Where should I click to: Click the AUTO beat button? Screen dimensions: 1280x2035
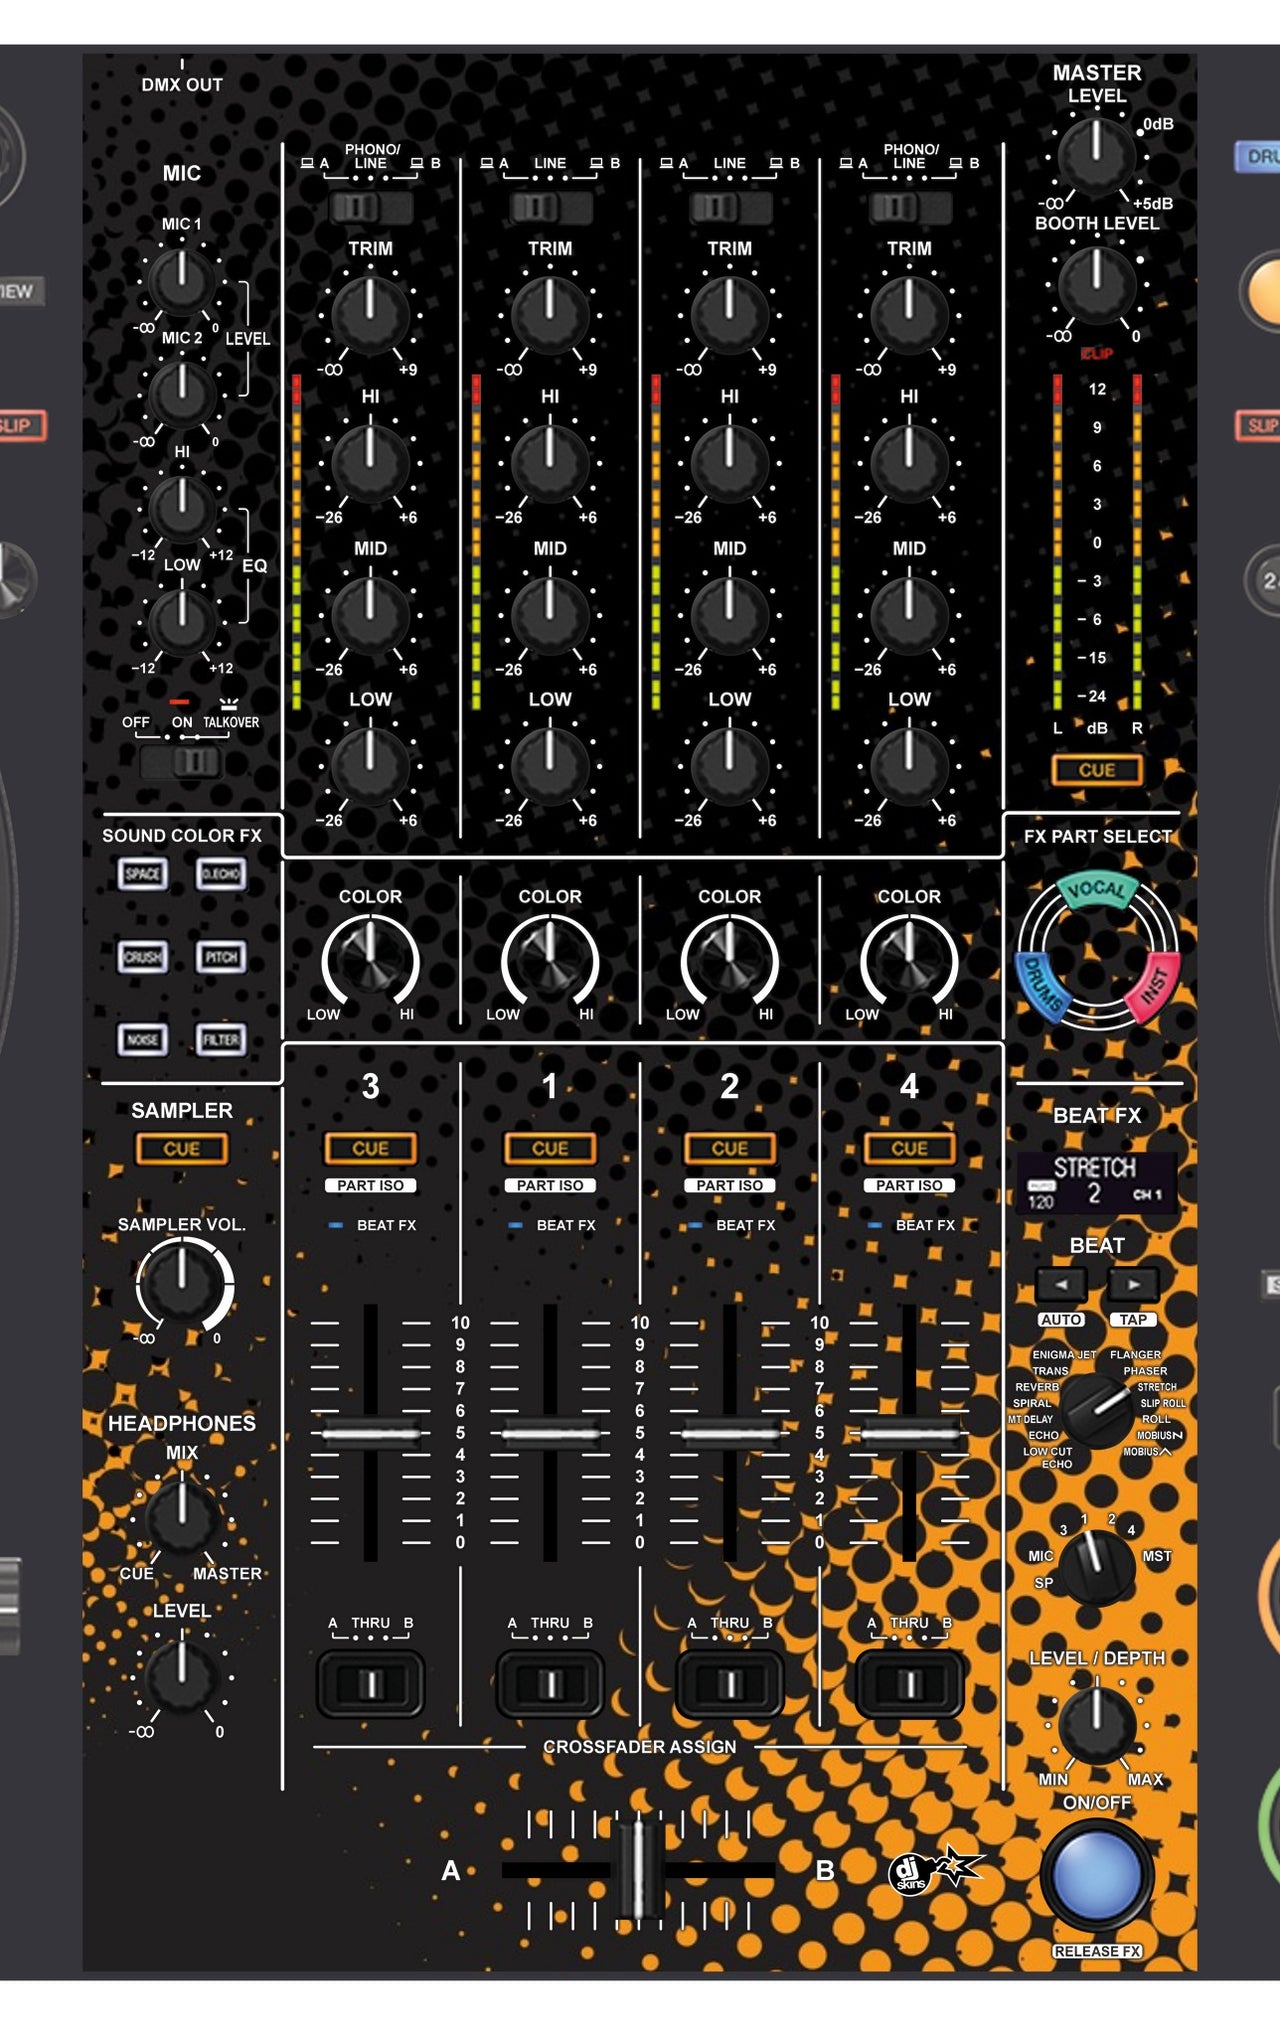coord(1061,1320)
